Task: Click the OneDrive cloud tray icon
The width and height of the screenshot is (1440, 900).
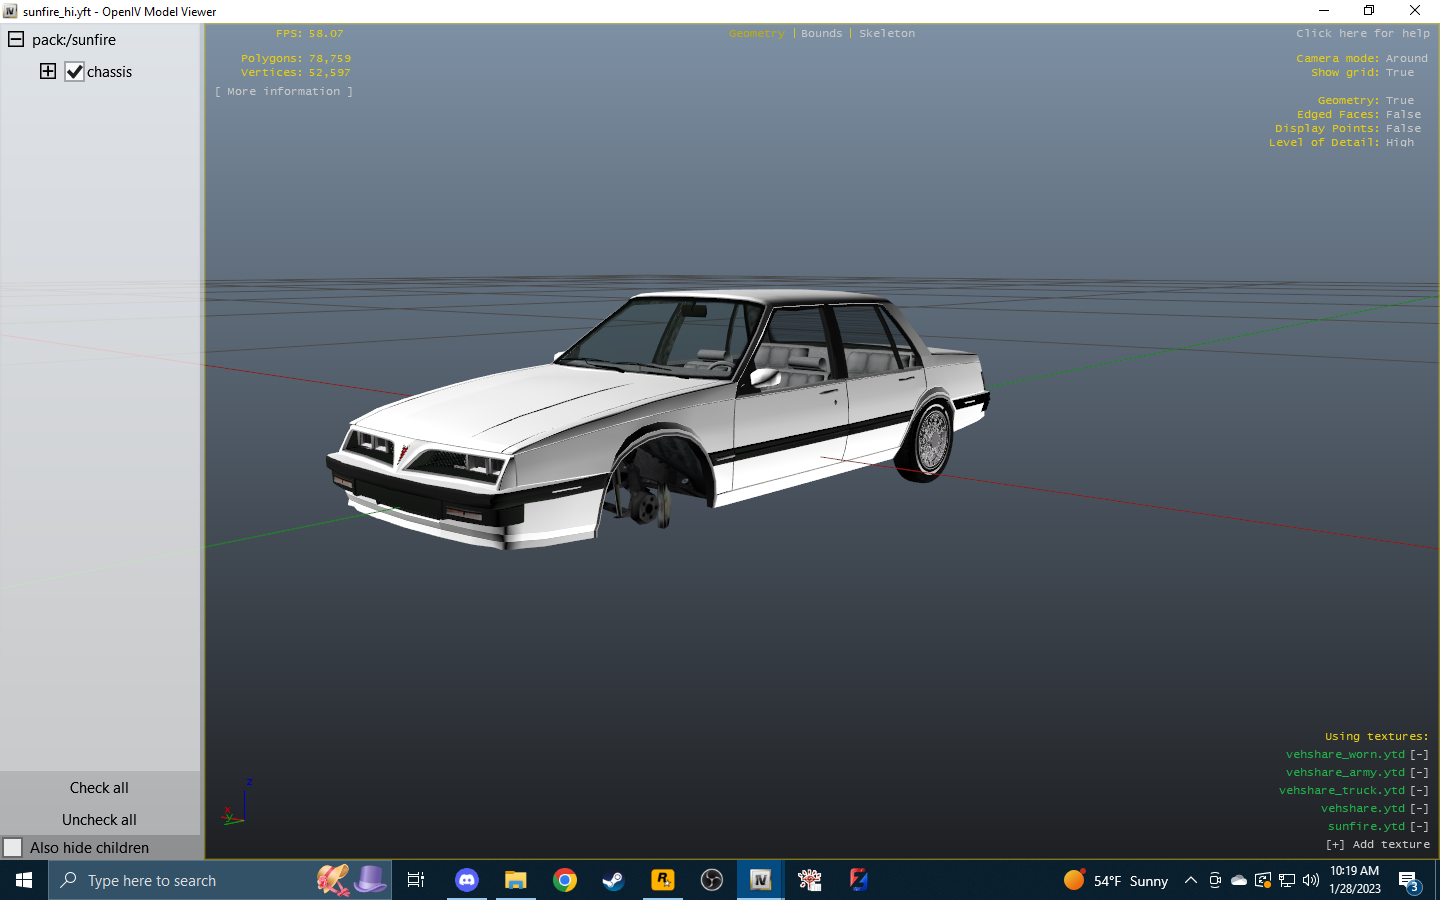Action: (x=1239, y=880)
